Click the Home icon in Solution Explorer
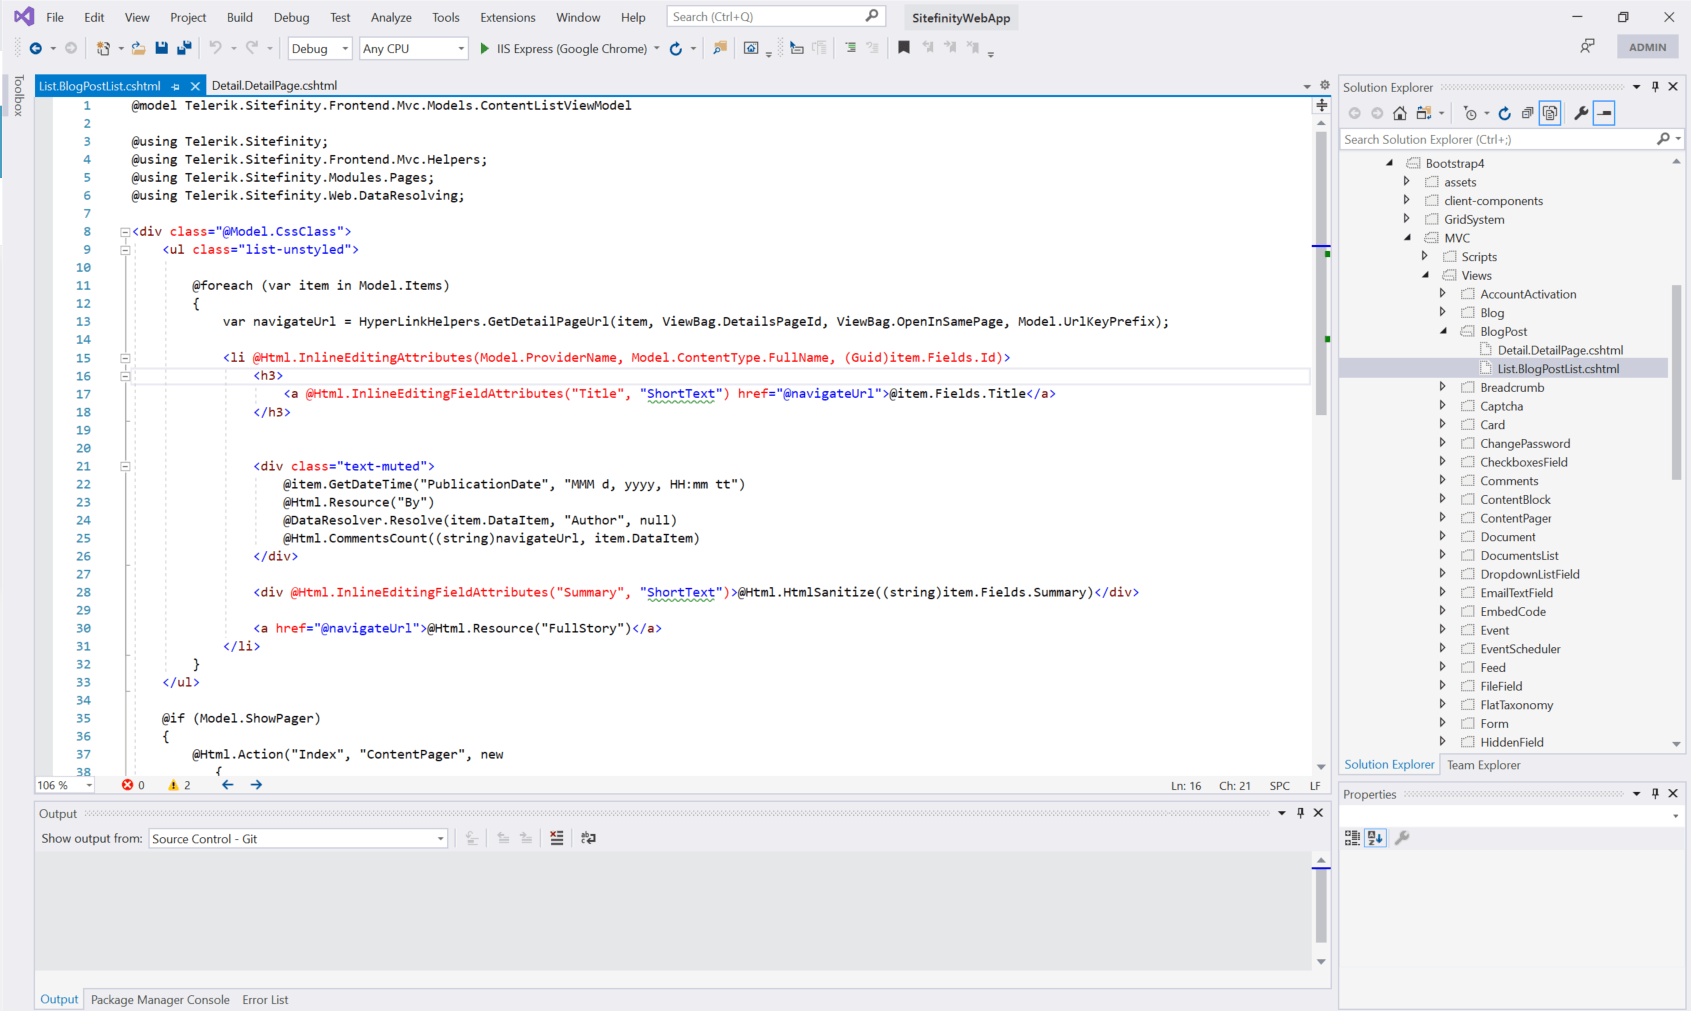This screenshot has width=1691, height=1011. (x=1400, y=113)
